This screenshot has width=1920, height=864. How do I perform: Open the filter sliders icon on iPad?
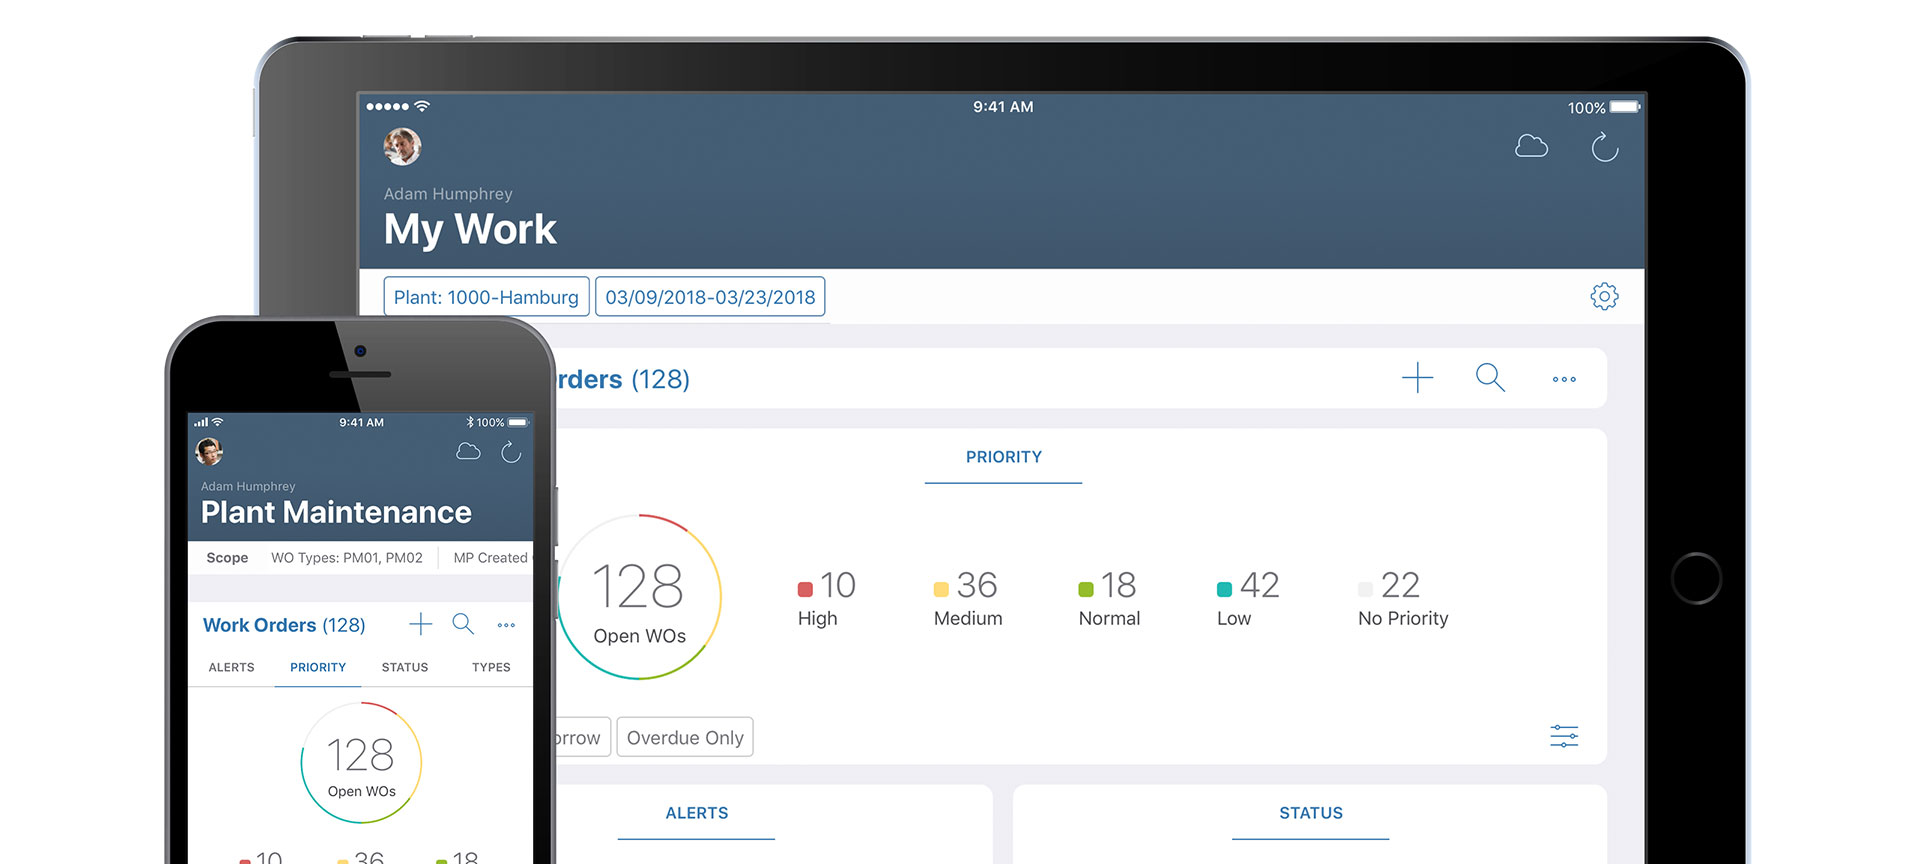pos(1564,737)
